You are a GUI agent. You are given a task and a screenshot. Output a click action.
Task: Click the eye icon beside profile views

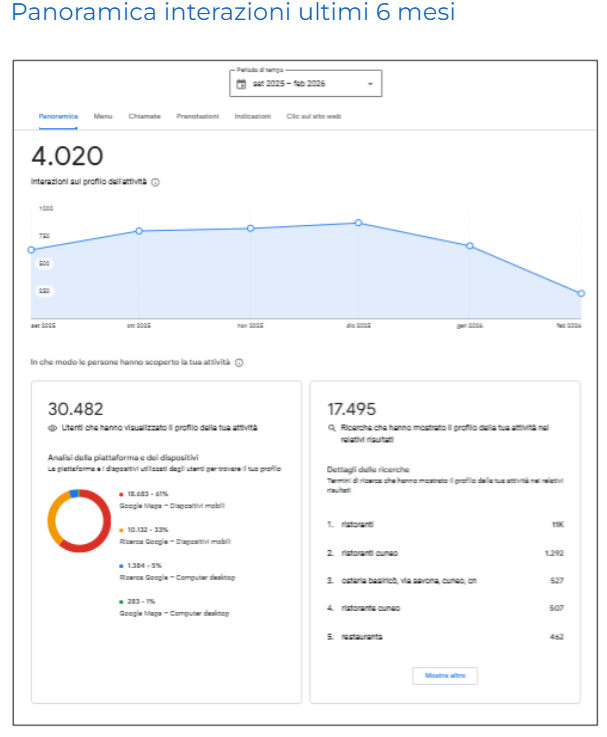[x=52, y=428]
